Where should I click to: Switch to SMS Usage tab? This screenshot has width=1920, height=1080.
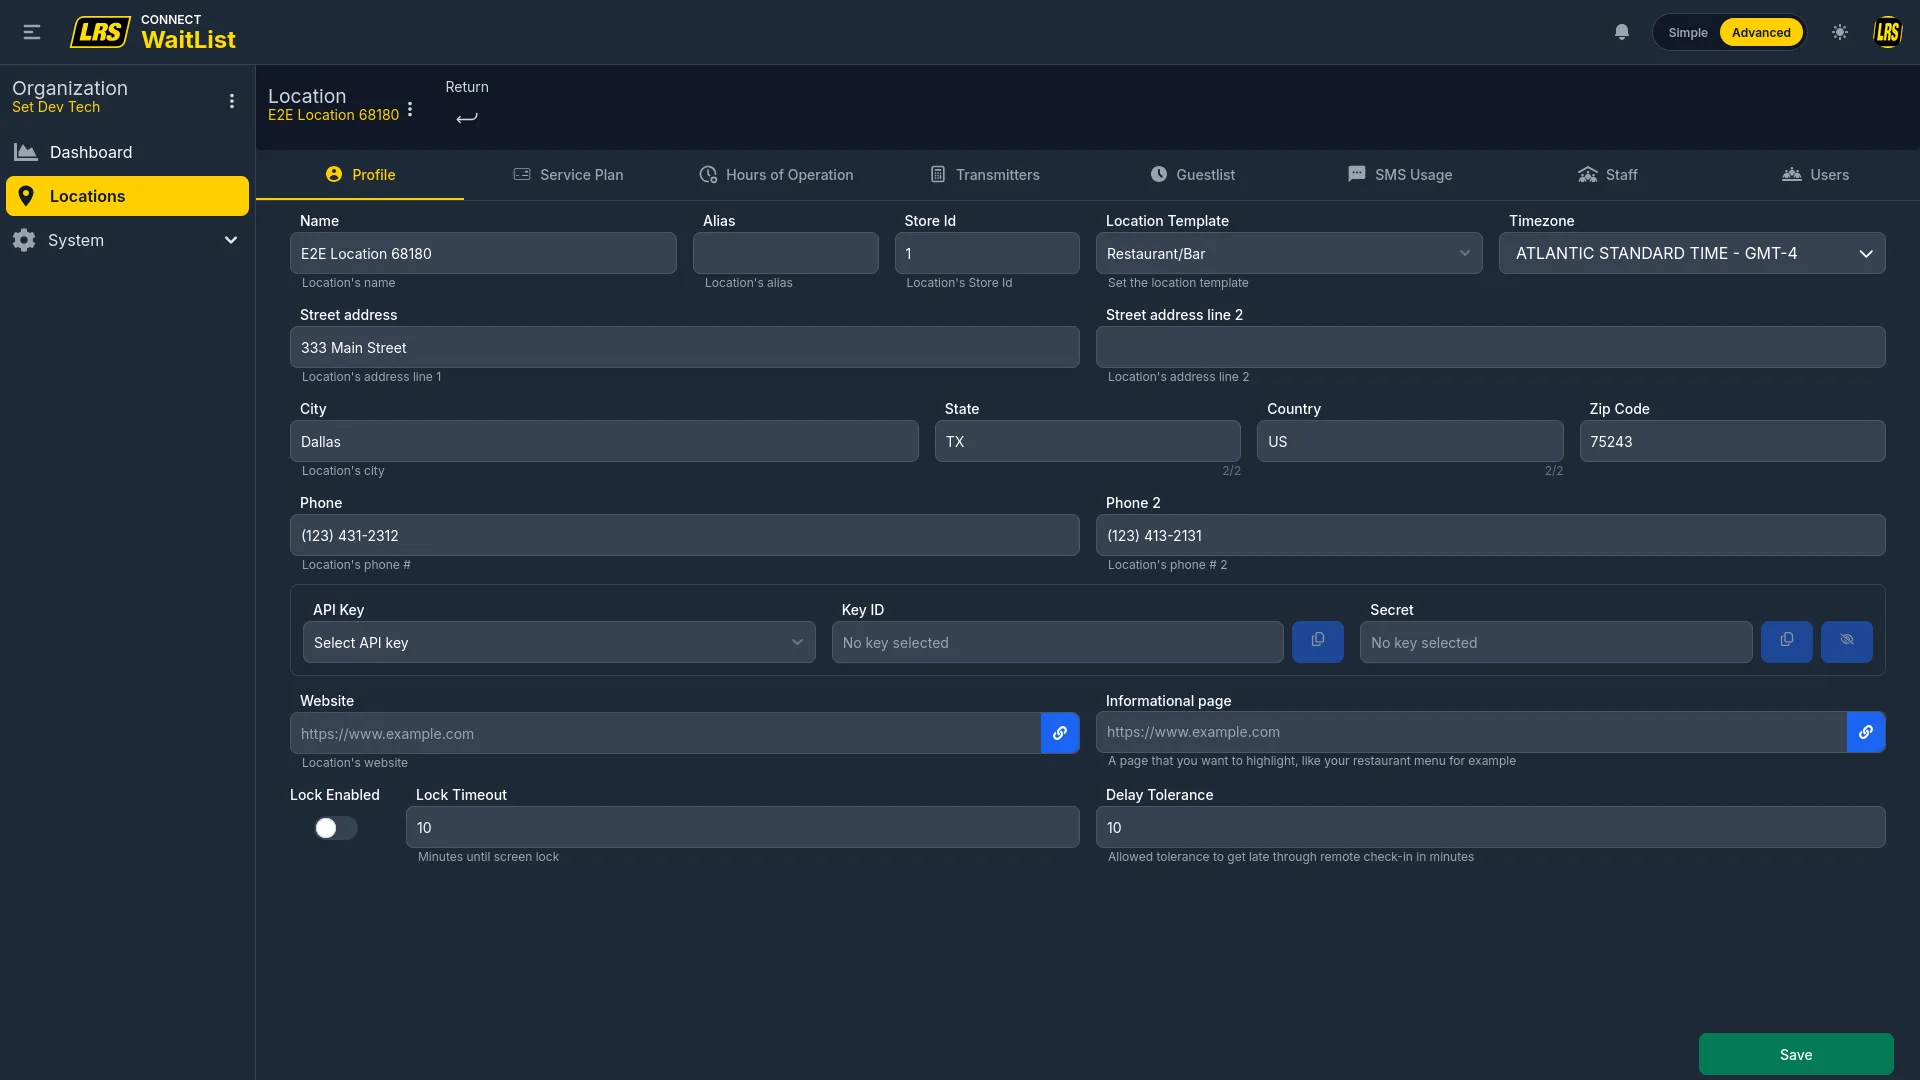[x=1400, y=174]
